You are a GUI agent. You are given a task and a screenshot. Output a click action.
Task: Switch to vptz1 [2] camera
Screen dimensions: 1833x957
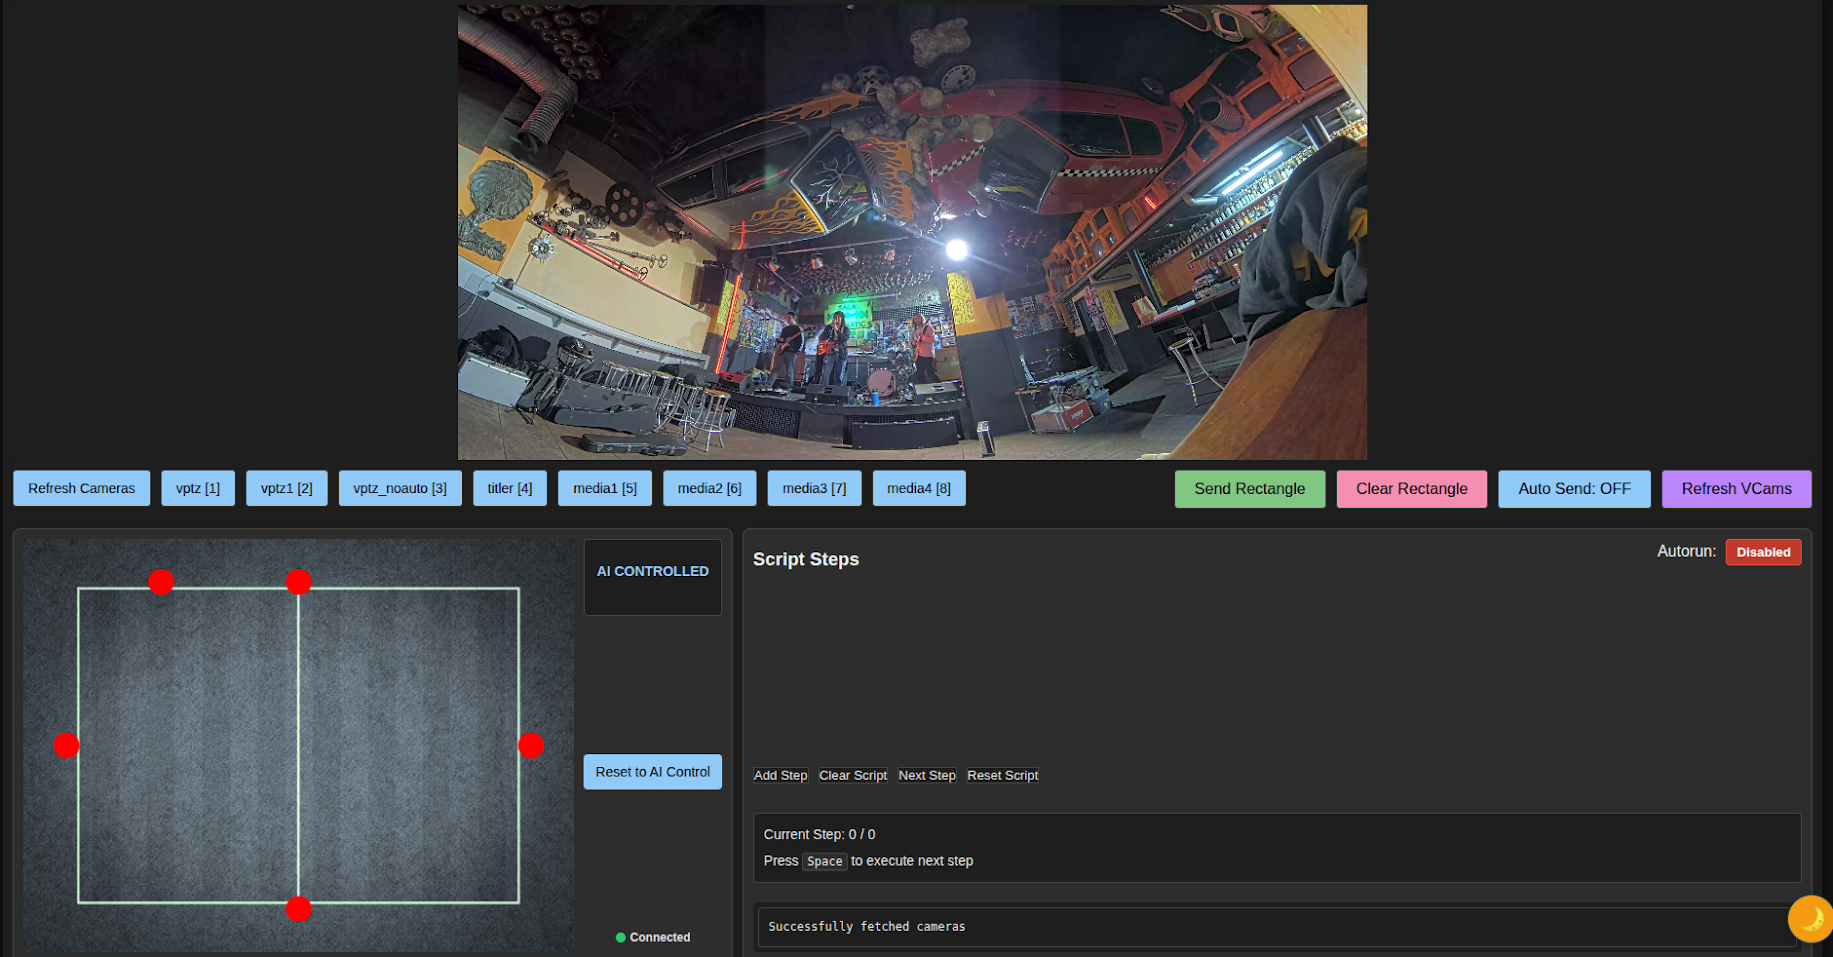[x=286, y=488]
